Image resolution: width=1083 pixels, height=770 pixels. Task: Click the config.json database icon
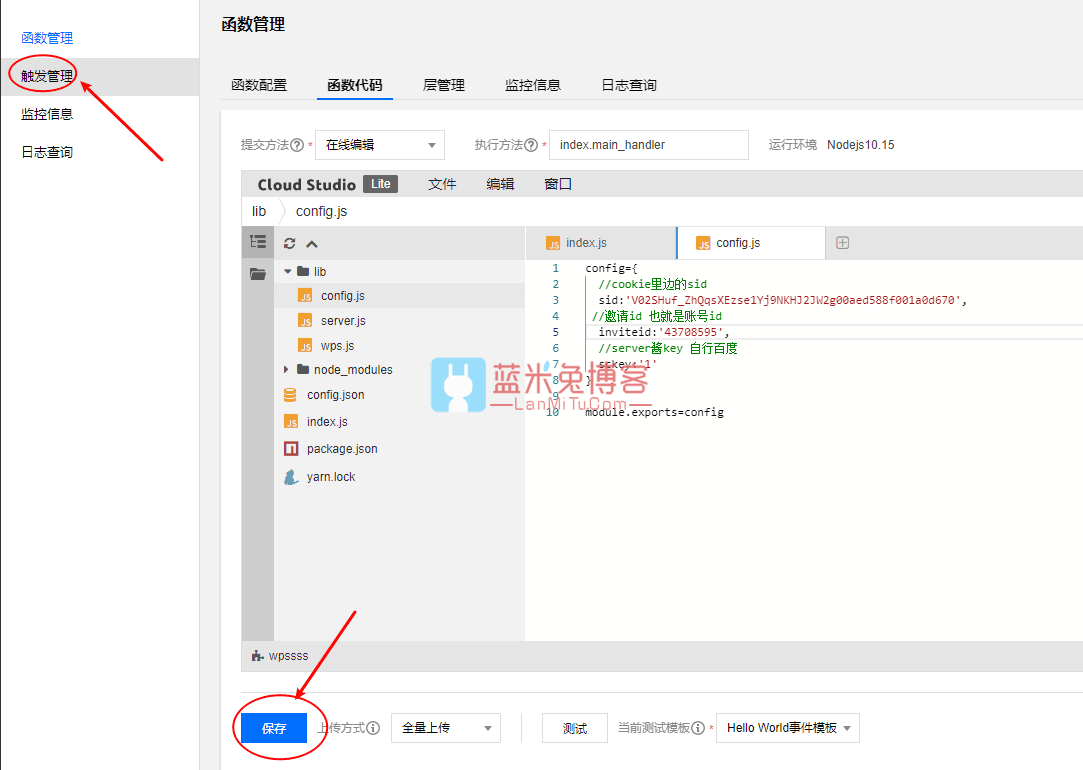pos(290,394)
